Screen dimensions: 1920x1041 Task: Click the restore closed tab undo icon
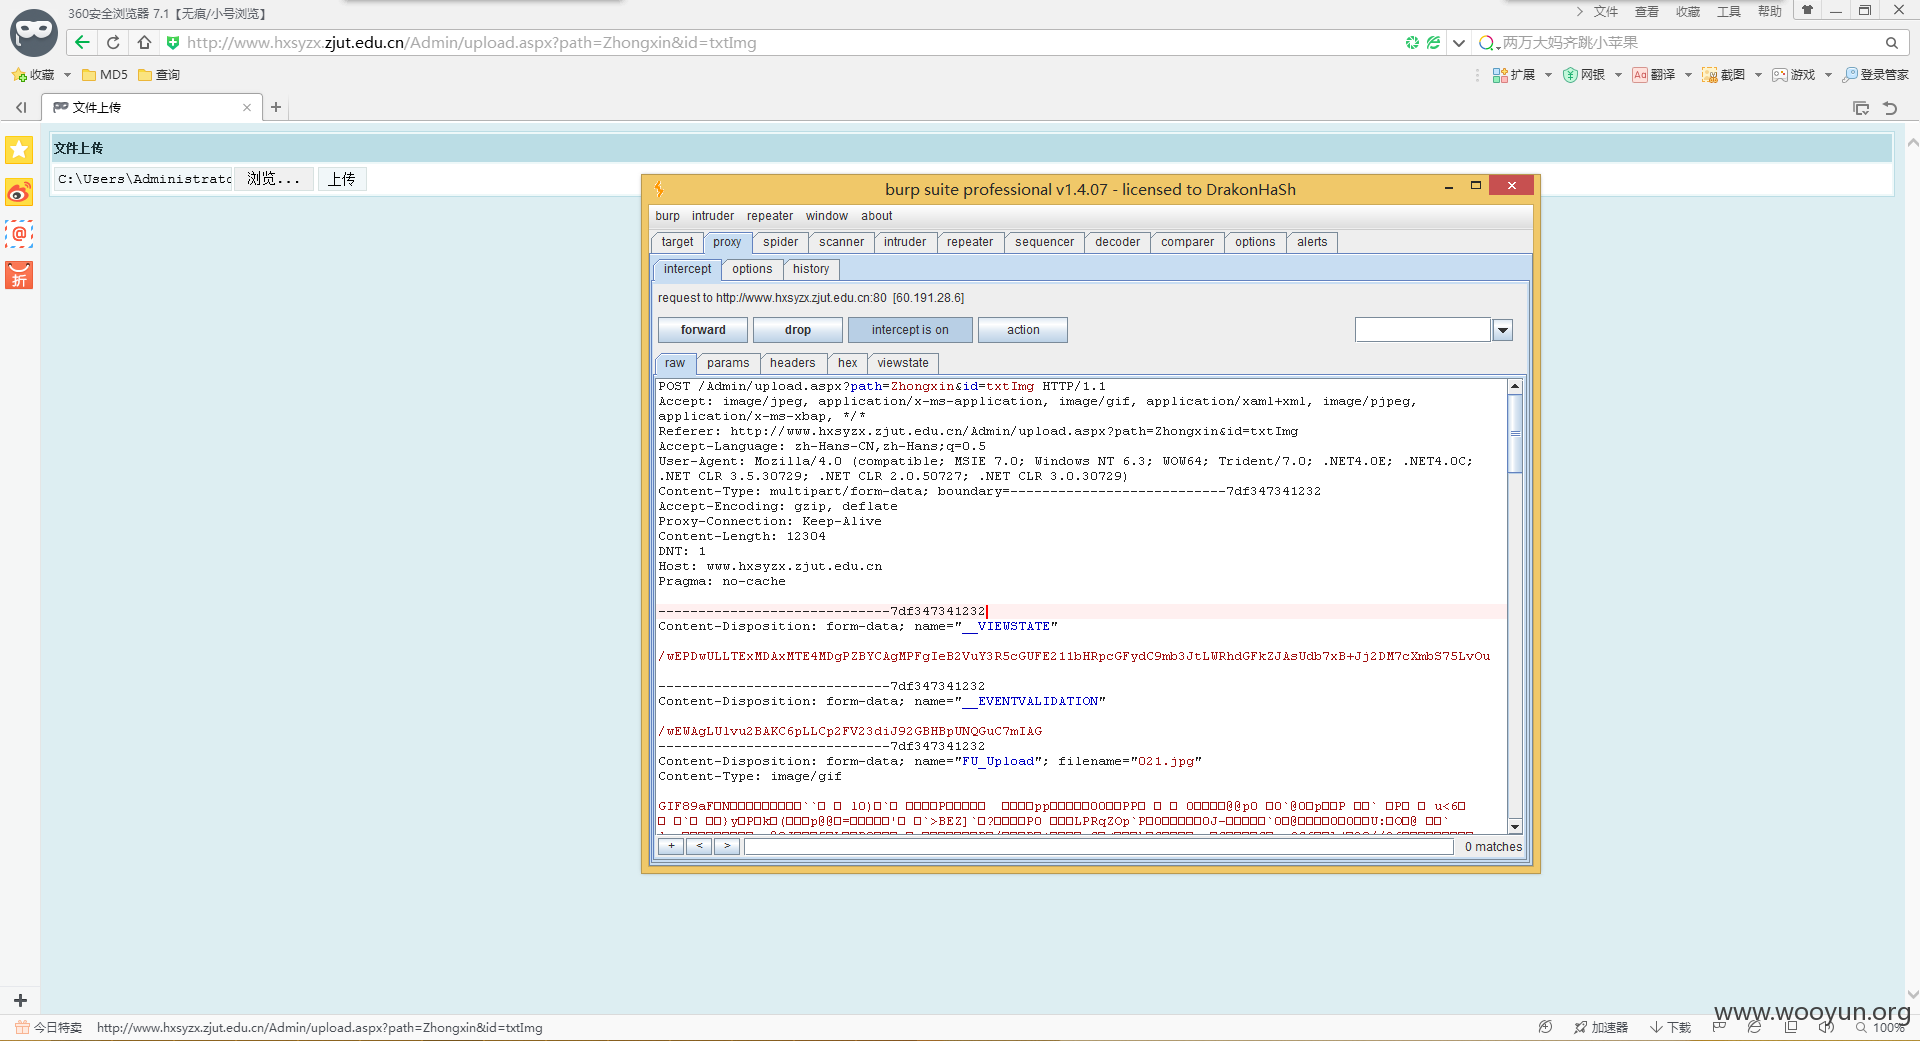coord(1890,108)
